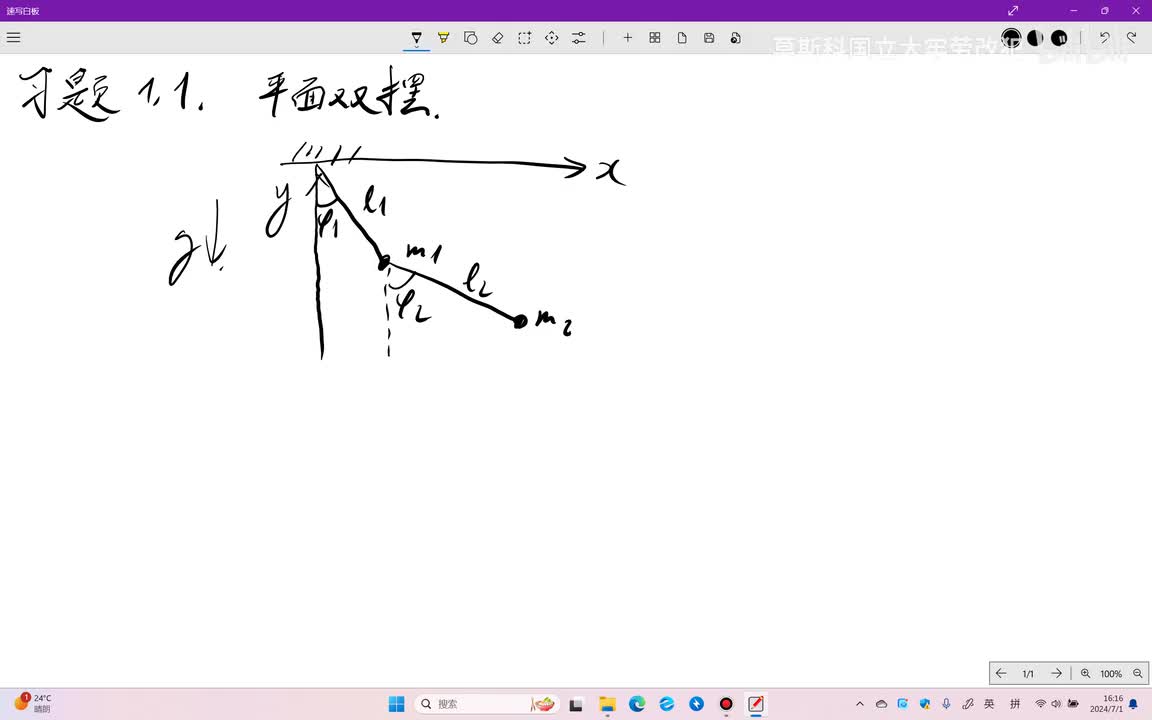Undo the last stroke

(1104, 37)
